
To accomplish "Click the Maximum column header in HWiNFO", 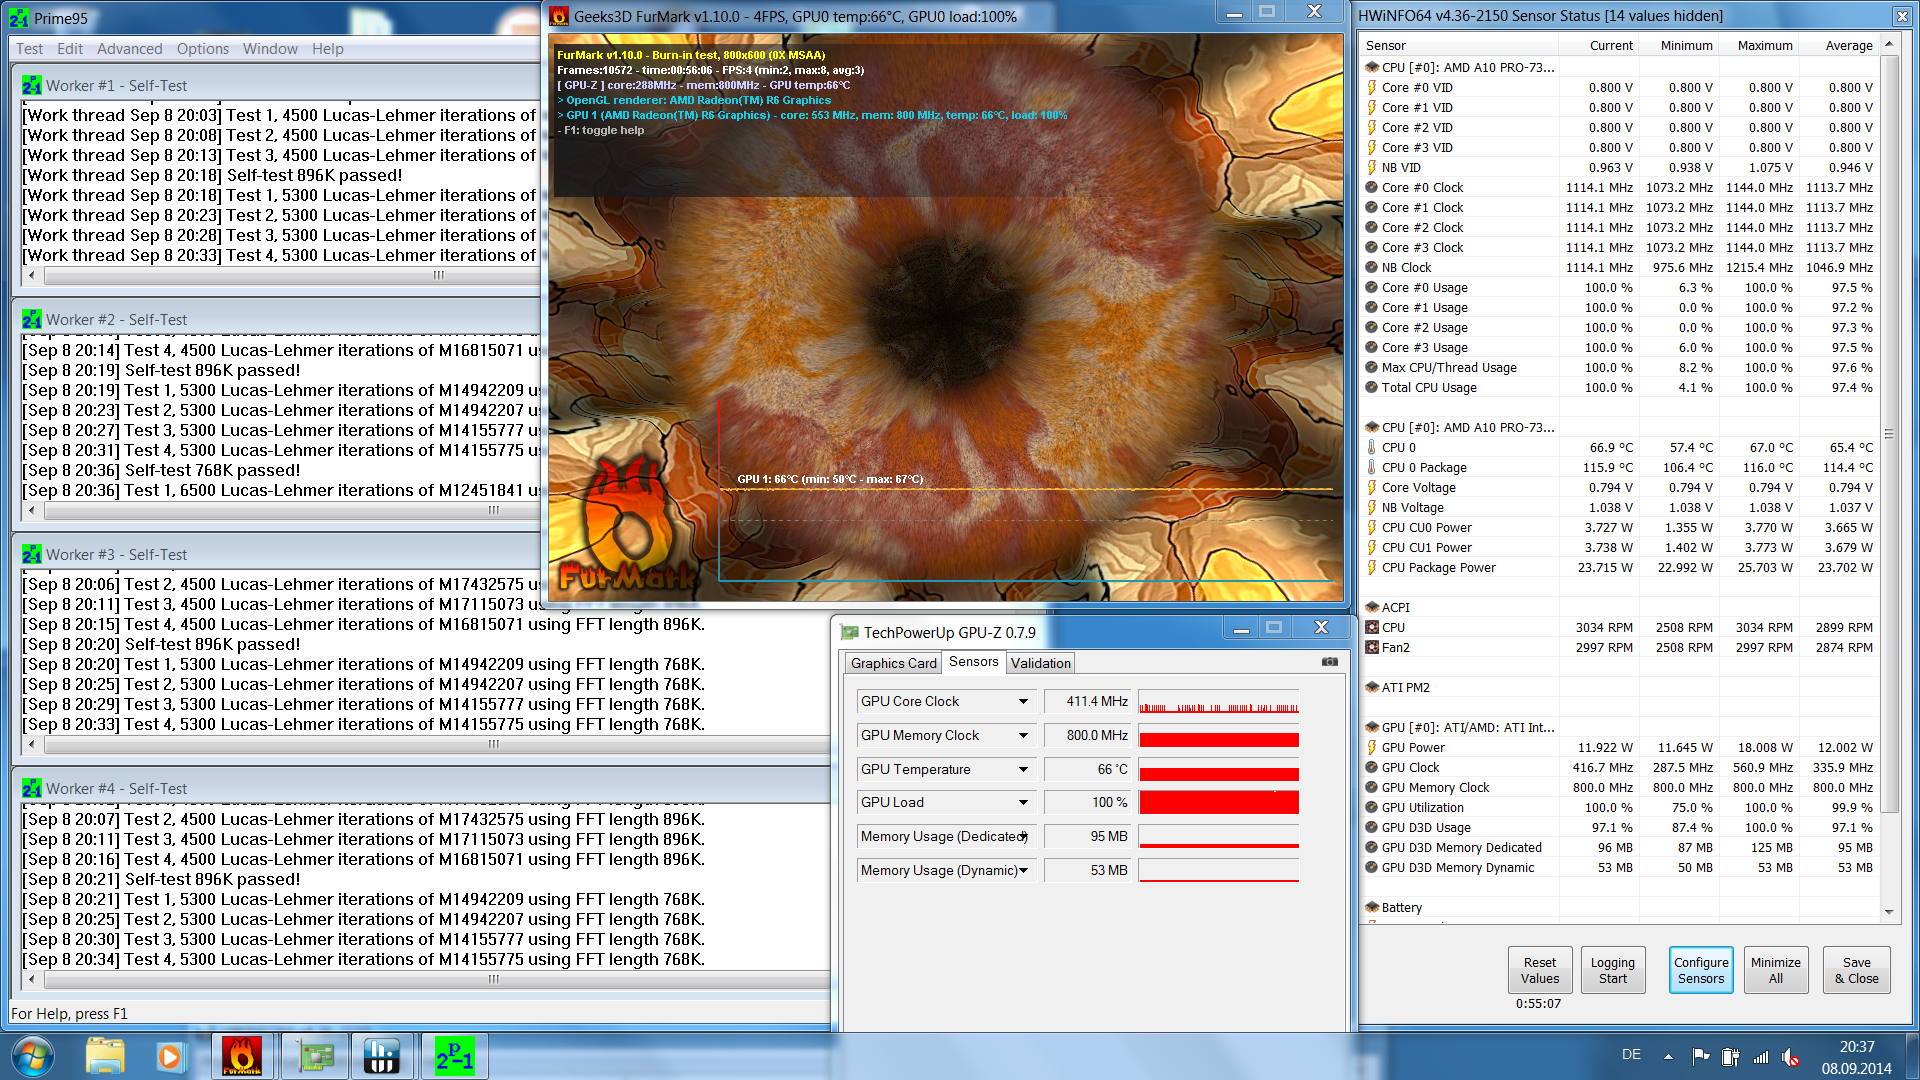I will click(x=1765, y=46).
